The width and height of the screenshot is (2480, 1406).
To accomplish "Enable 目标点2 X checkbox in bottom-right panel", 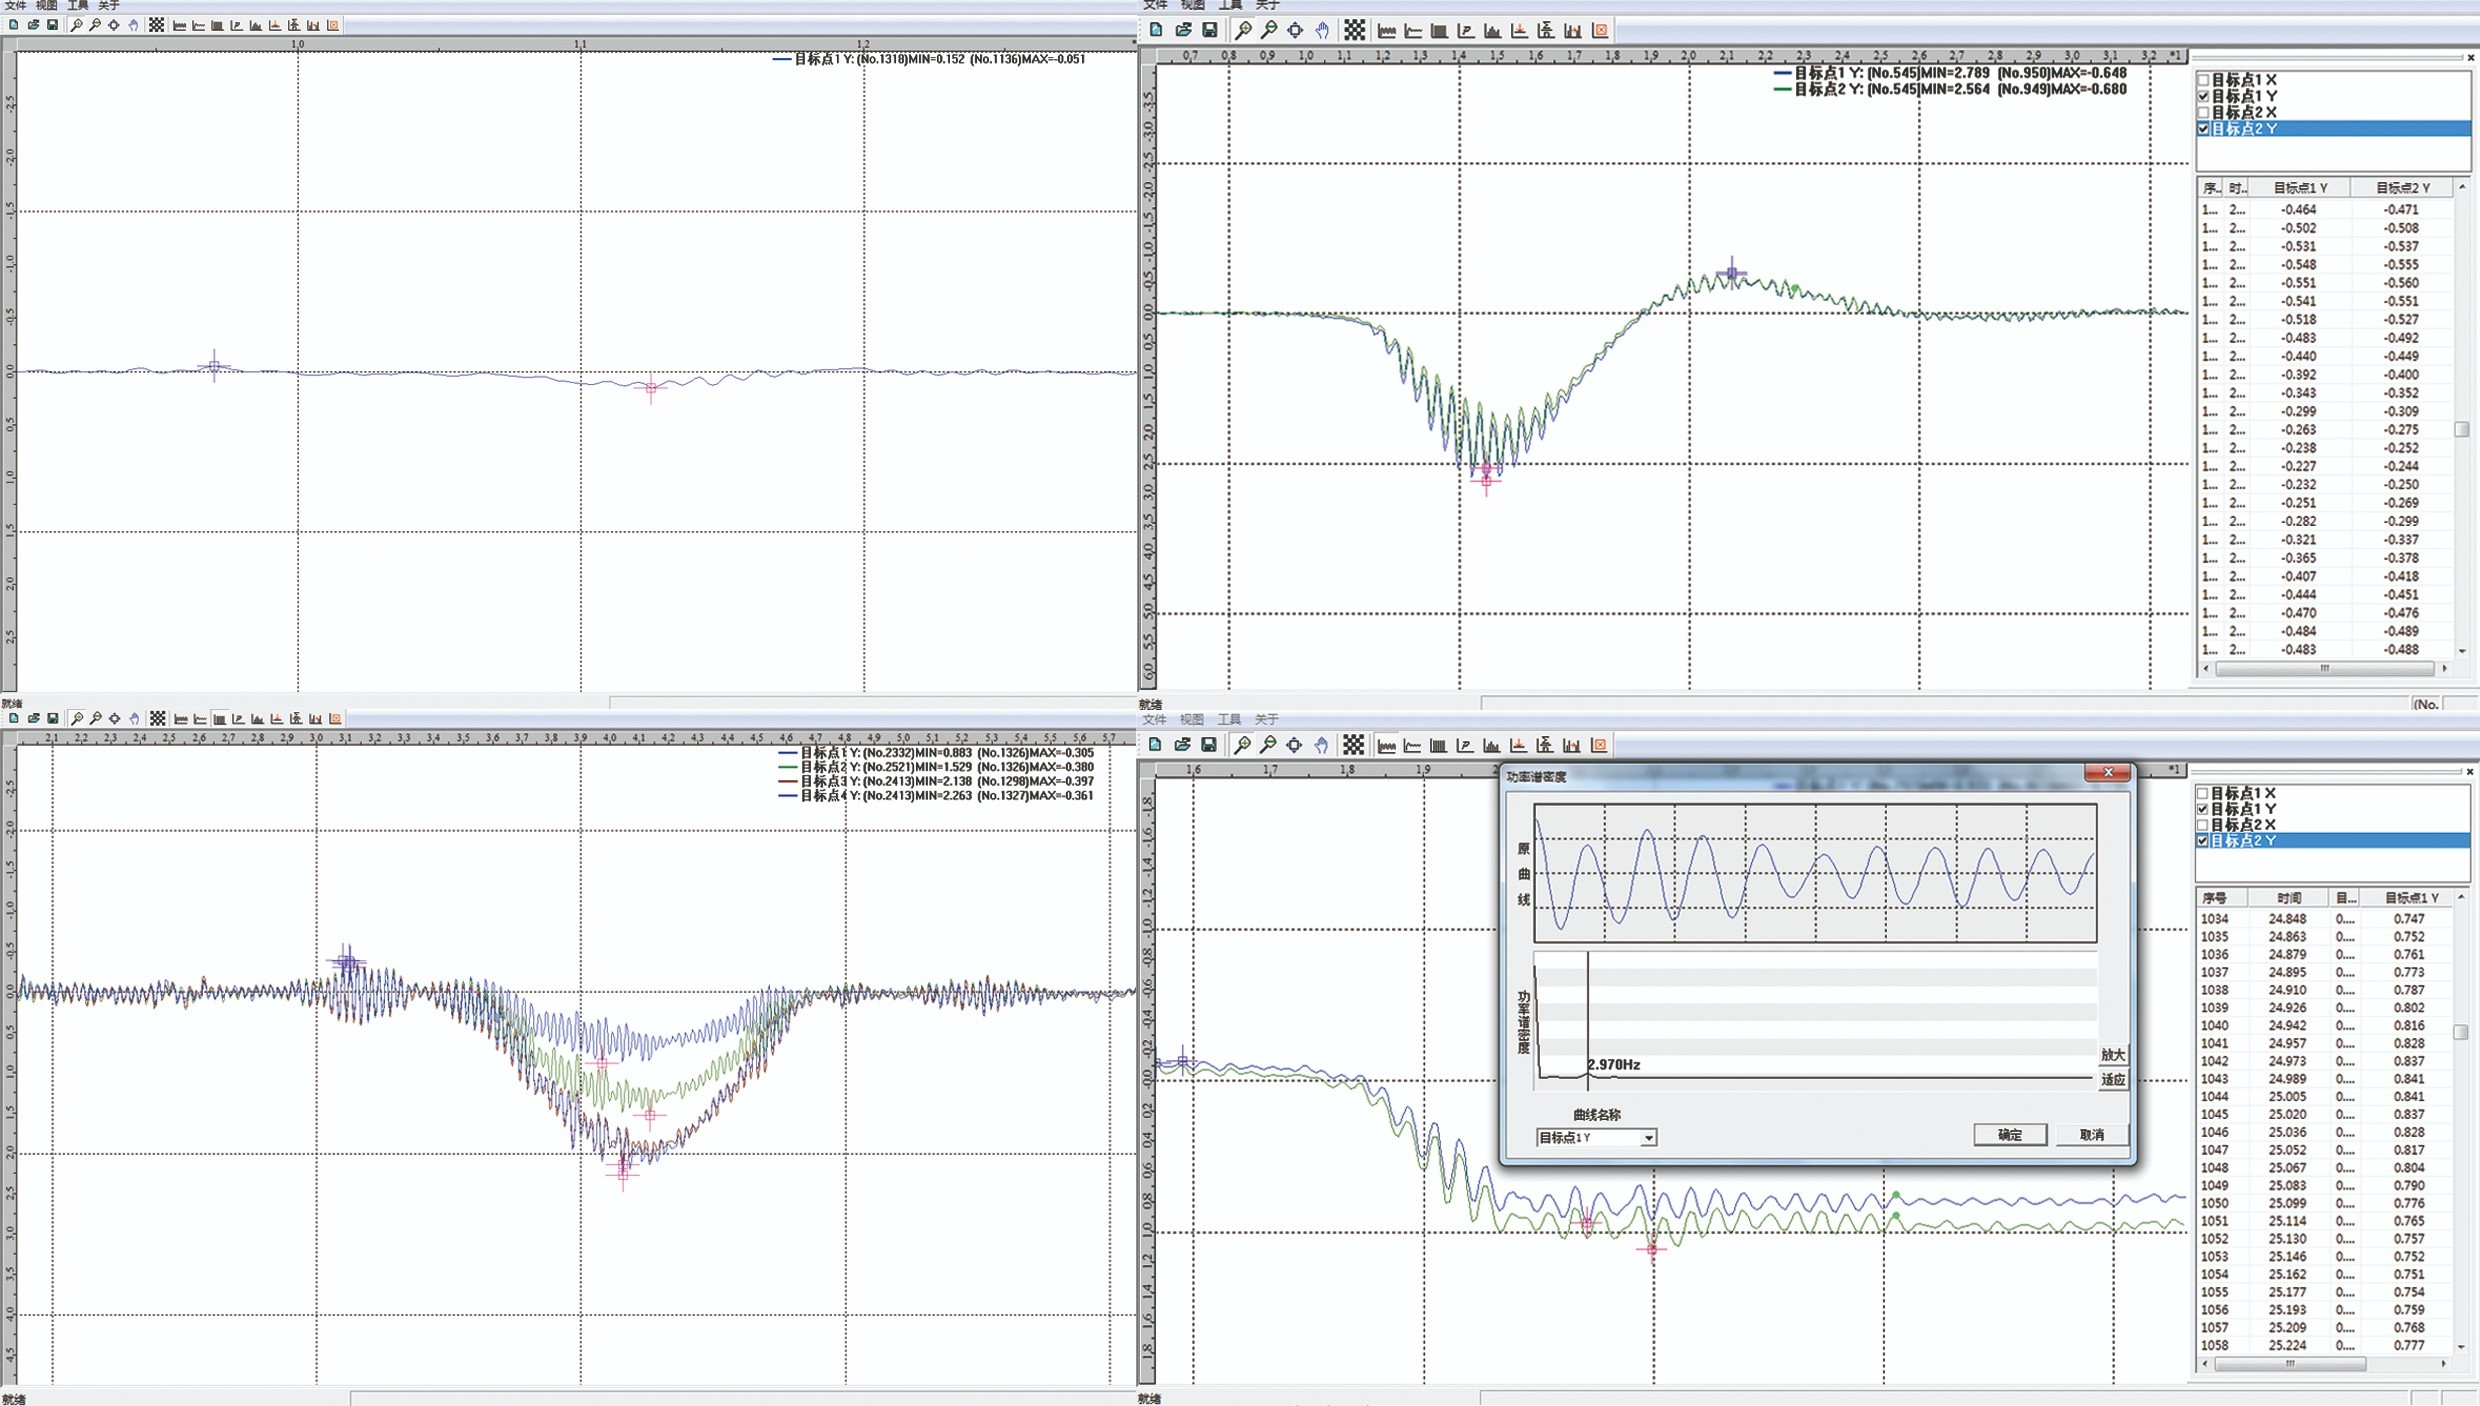I will coord(2203,825).
